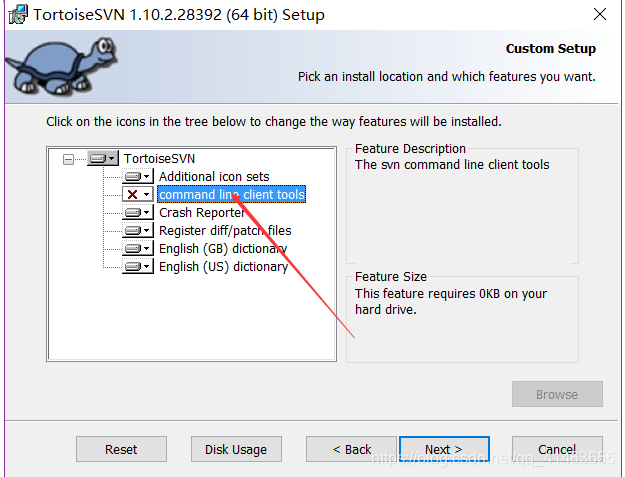
Task: Select English (GB) dictionary feature
Action: click(x=223, y=249)
